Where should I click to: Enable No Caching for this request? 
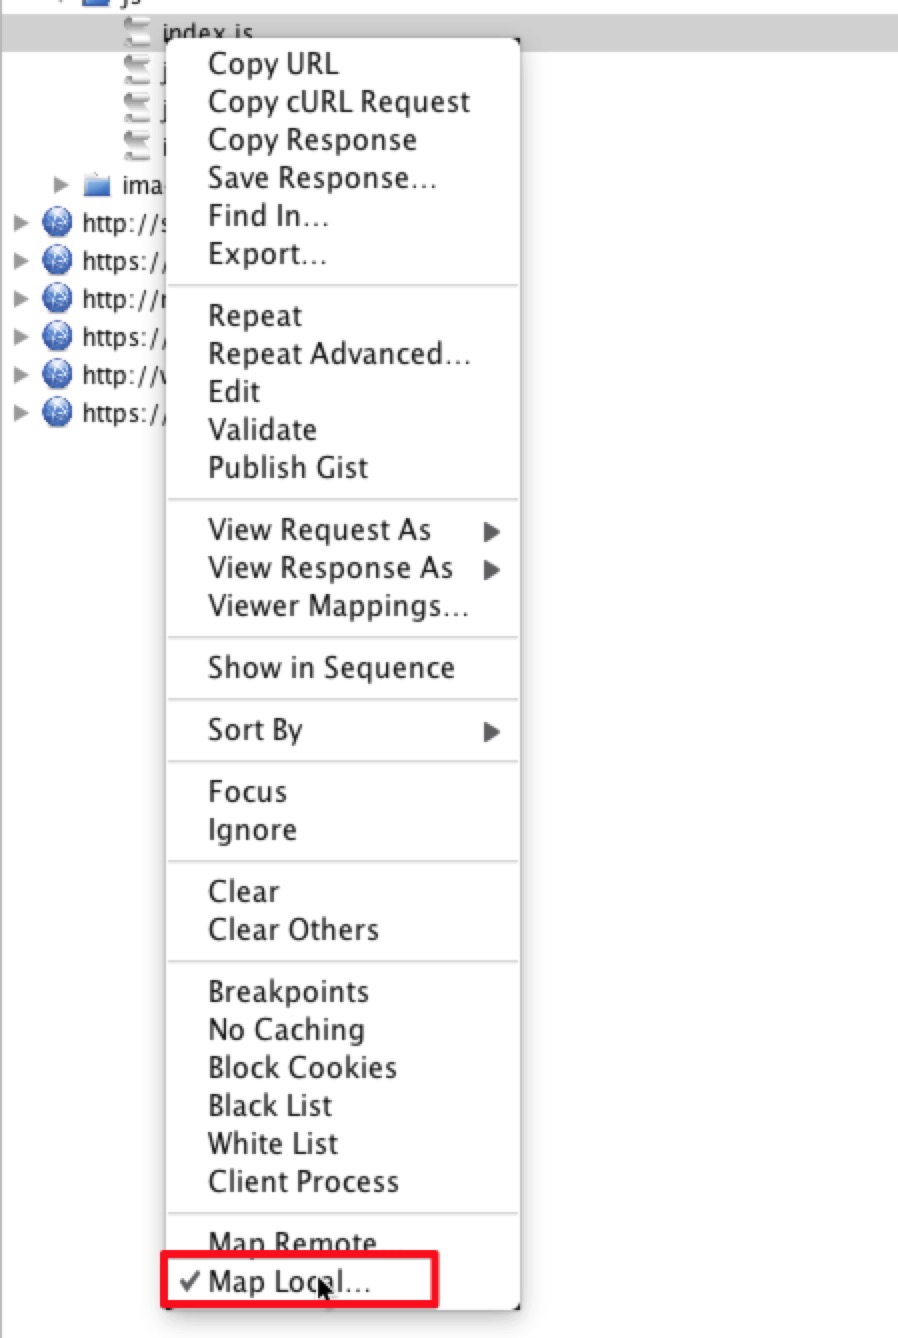click(x=286, y=1029)
